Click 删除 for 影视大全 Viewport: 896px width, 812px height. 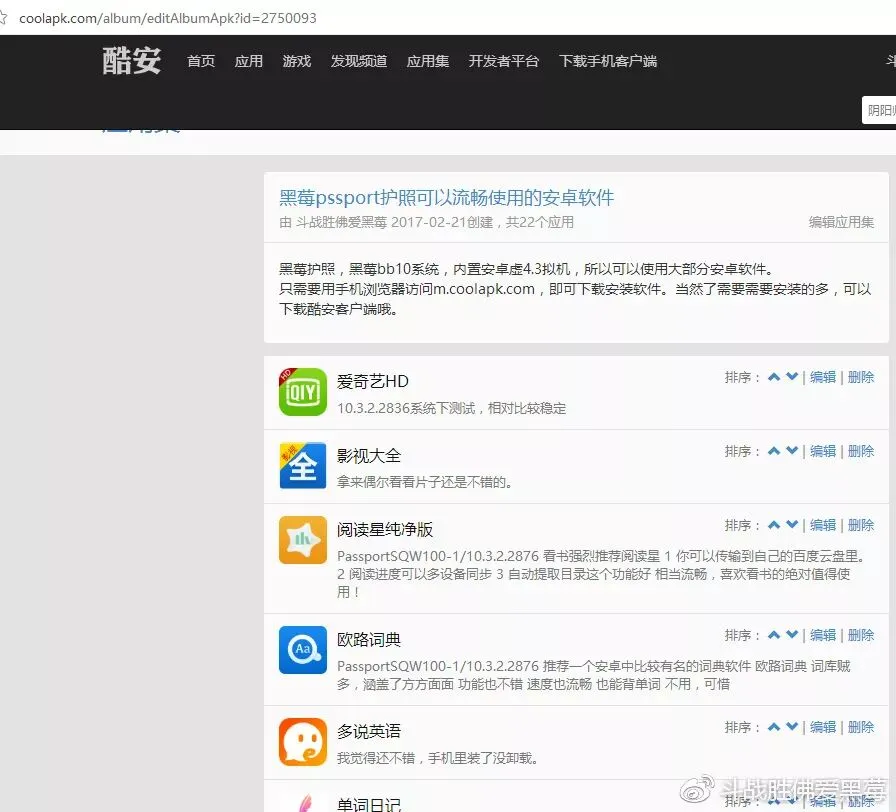(x=861, y=451)
